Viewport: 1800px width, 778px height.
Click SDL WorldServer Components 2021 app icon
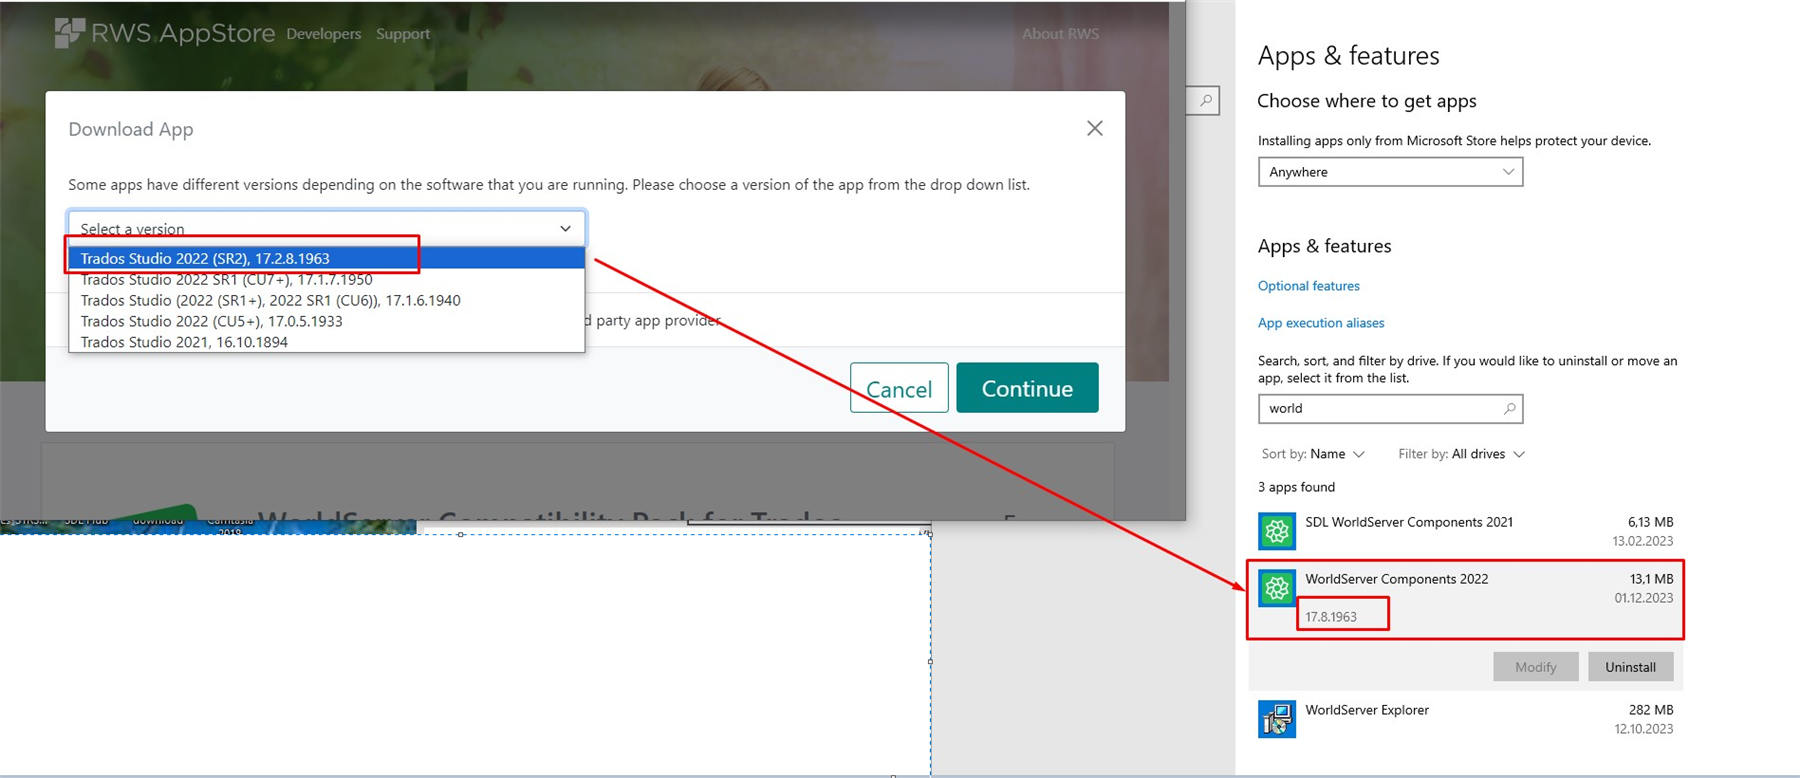coord(1277,531)
